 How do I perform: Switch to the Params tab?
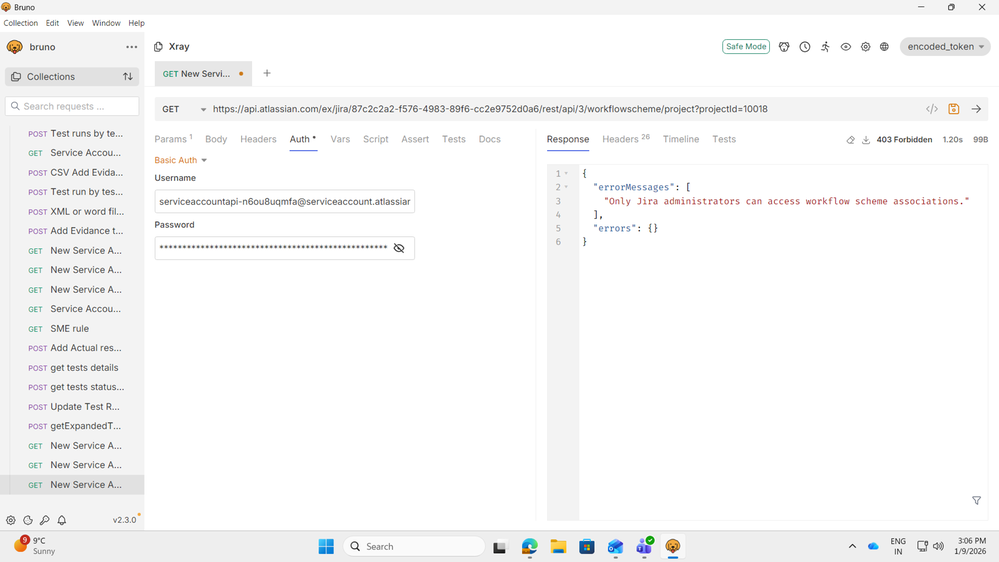click(173, 139)
